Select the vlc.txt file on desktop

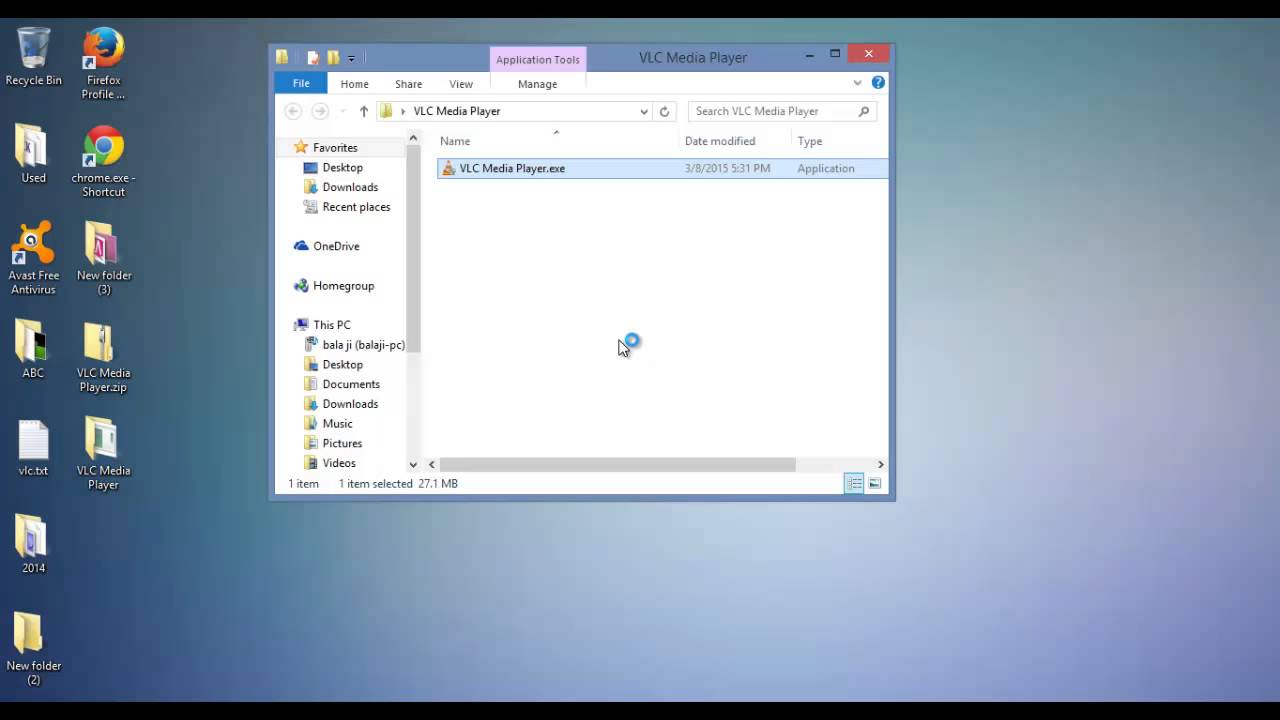point(33,447)
